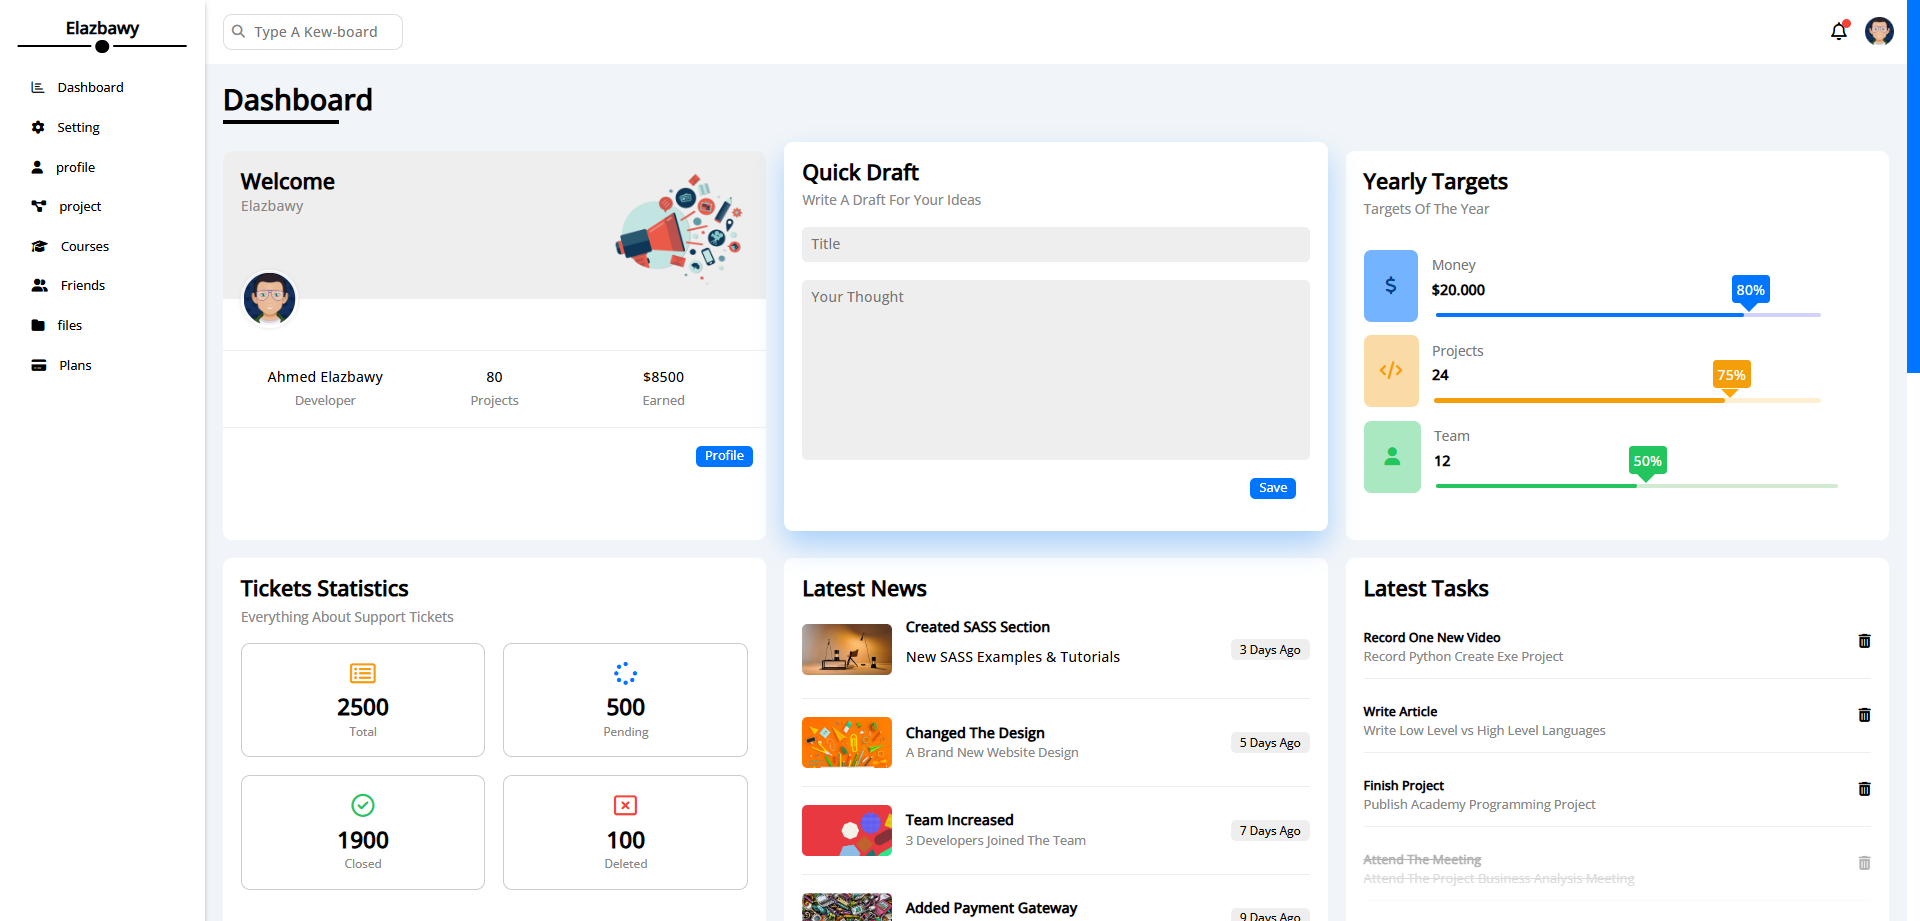Click the Welcome card profile avatar

[269, 299]
